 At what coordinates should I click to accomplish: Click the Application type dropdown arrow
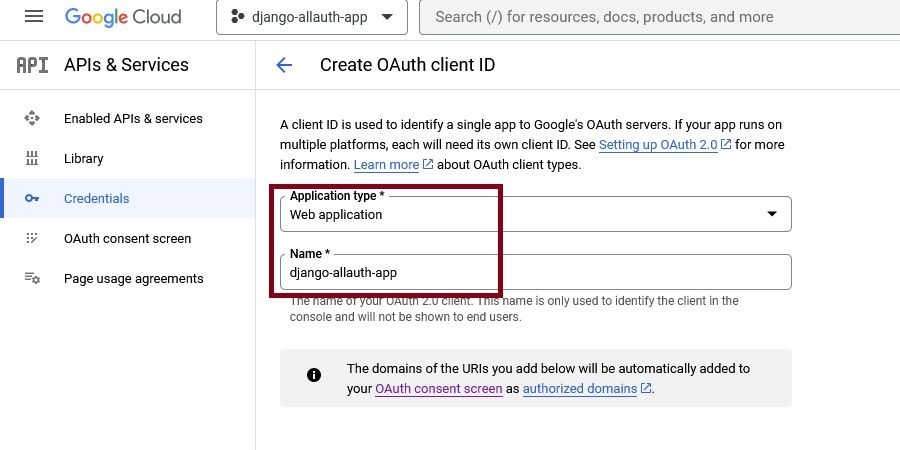[771, 214]
